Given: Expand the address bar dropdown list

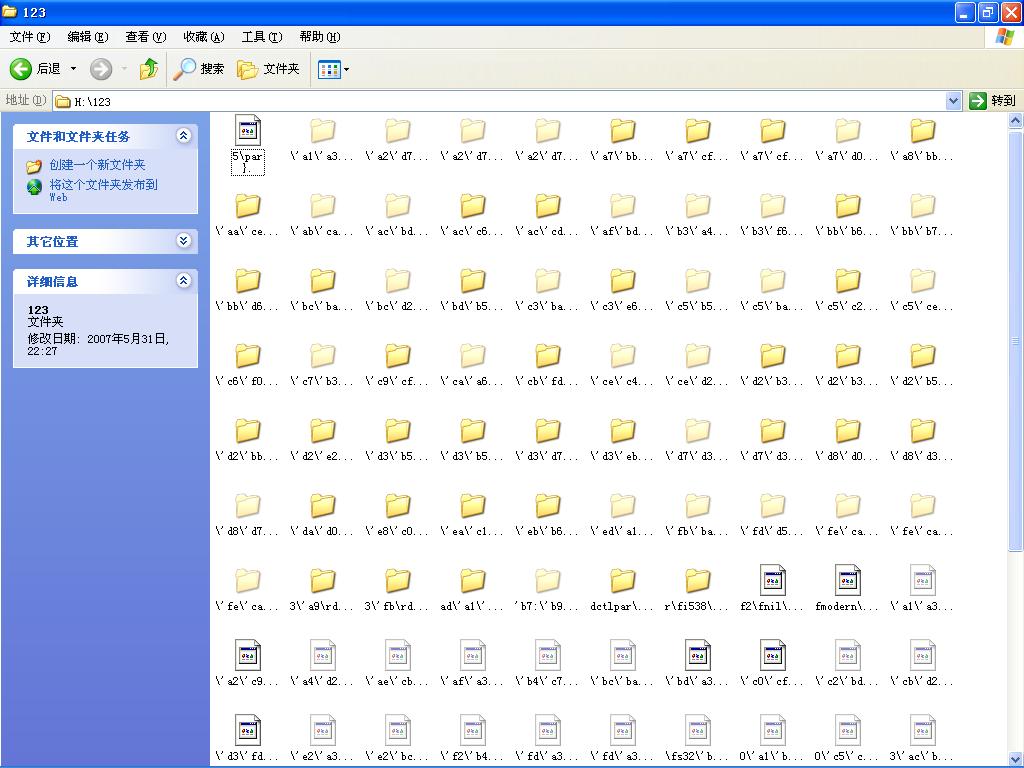Looking at the screenshot, I should point(953,101).
